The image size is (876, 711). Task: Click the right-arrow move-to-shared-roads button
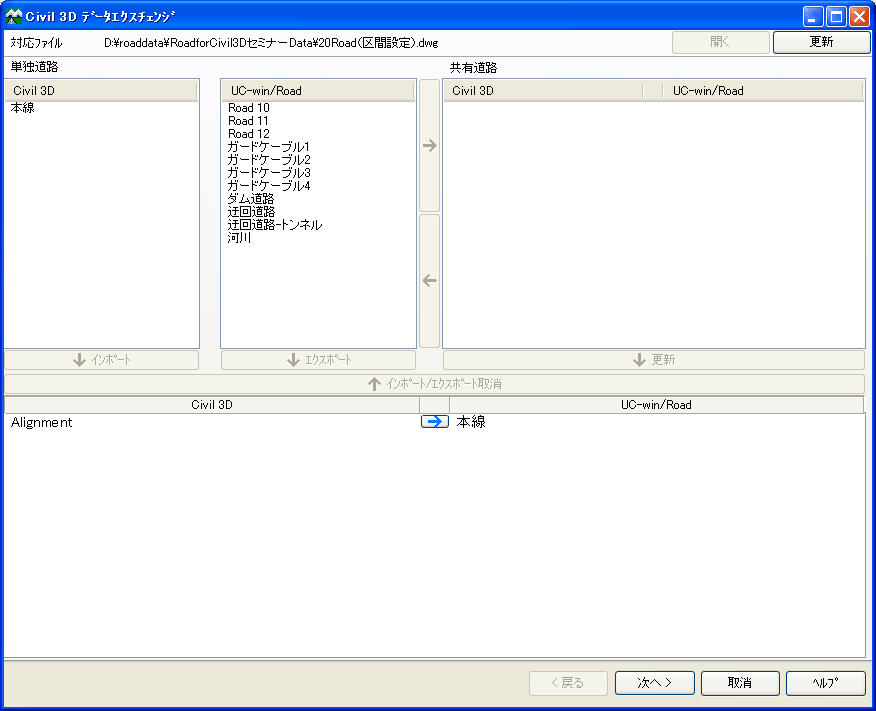(x=429, y=146)
